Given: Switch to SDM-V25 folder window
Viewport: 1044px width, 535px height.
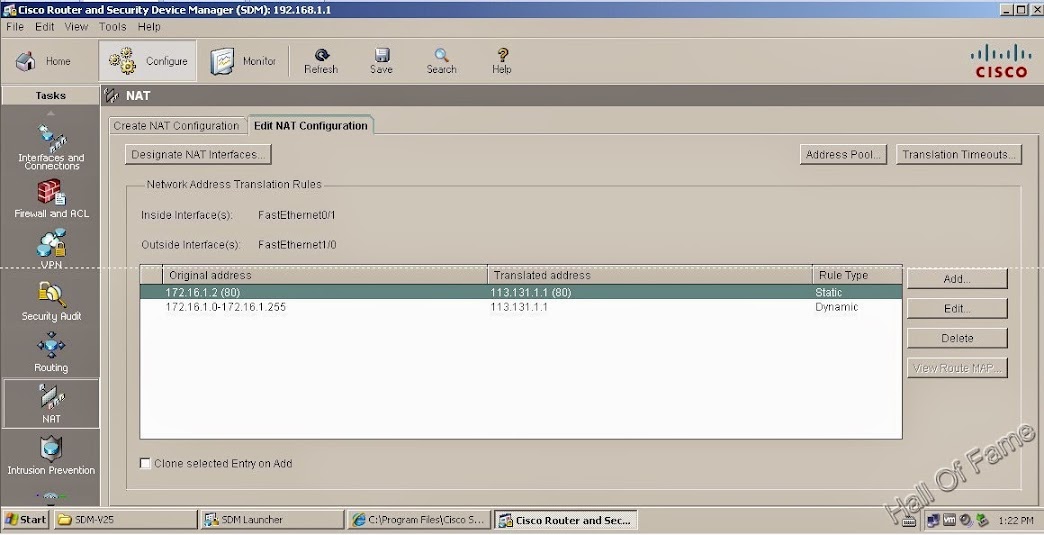Looking at the screenshot, I should (125, 520).
